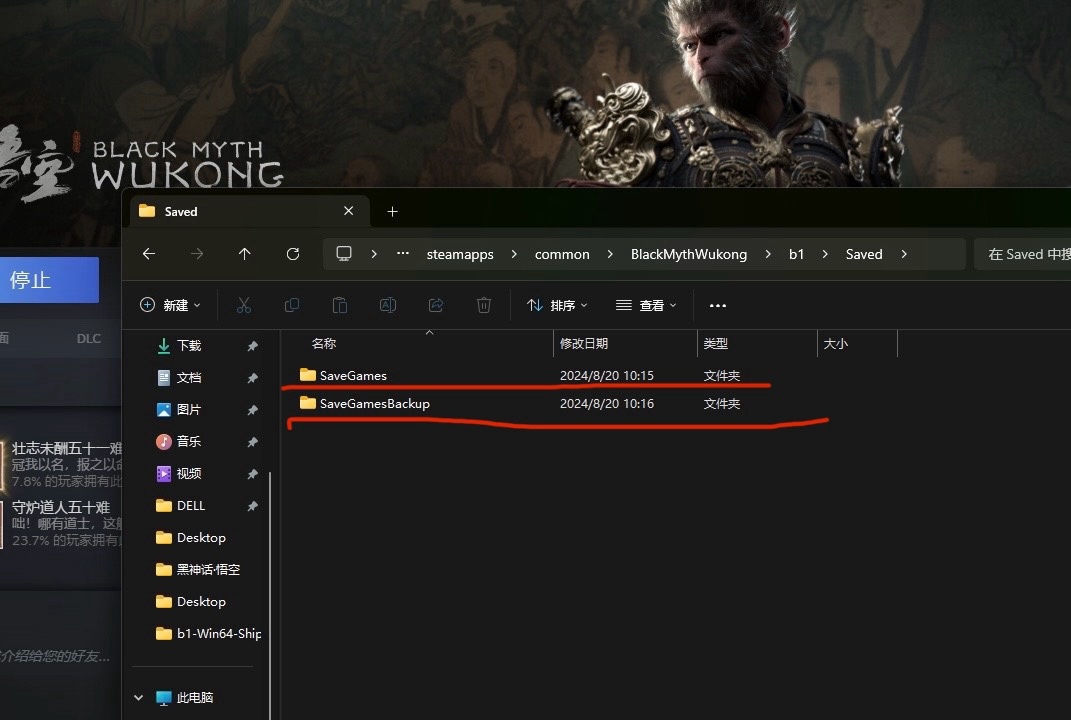Screen dimensions: 1071x720
Task: Unpin 音乐 using its pin icon
Action: (x=252, y=443)
